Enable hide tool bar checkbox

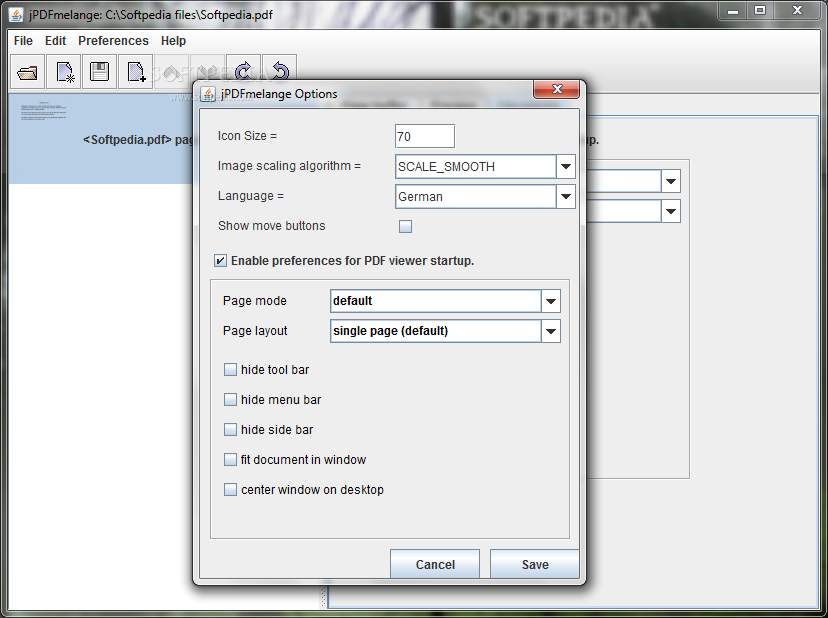tap(230, 369)
